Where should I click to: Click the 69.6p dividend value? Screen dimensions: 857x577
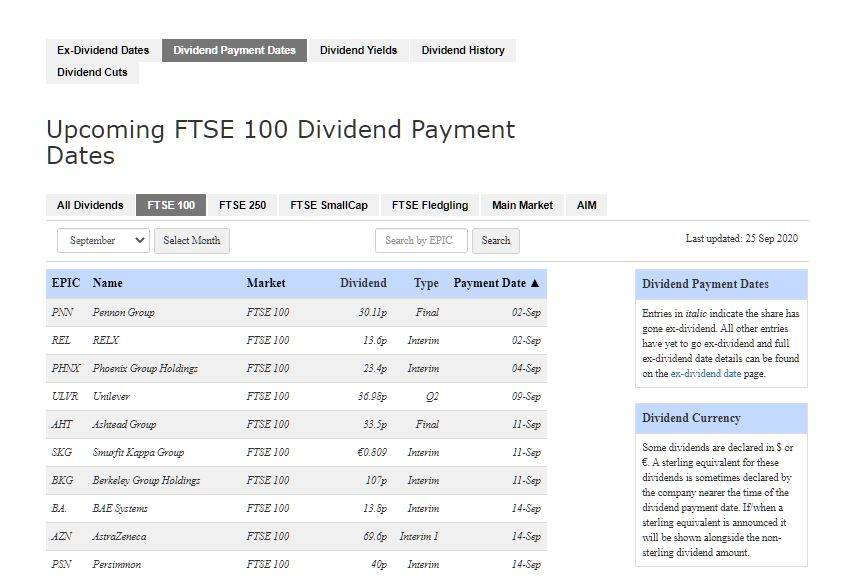(x=375, y=536)
